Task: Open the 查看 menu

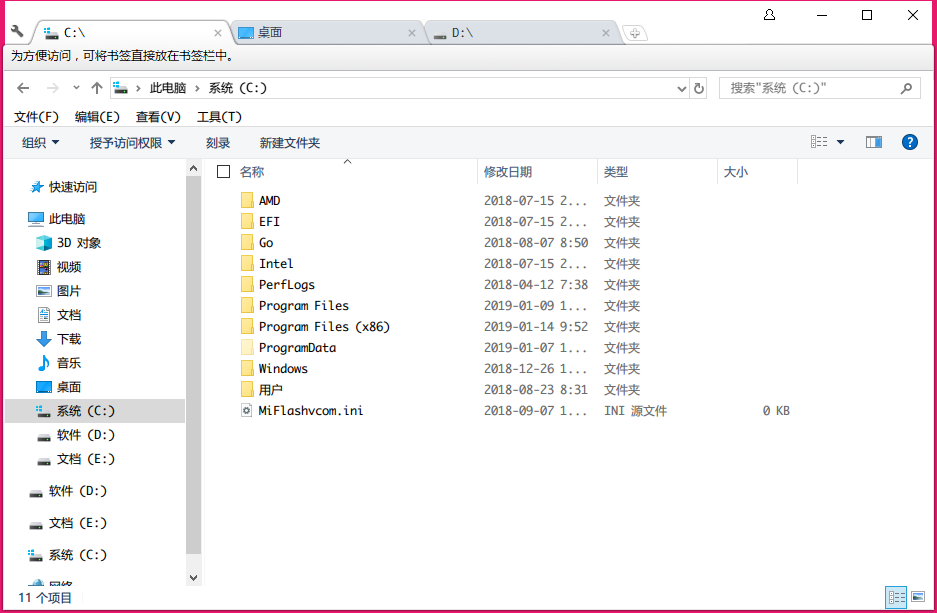Action: click(157, 115)
